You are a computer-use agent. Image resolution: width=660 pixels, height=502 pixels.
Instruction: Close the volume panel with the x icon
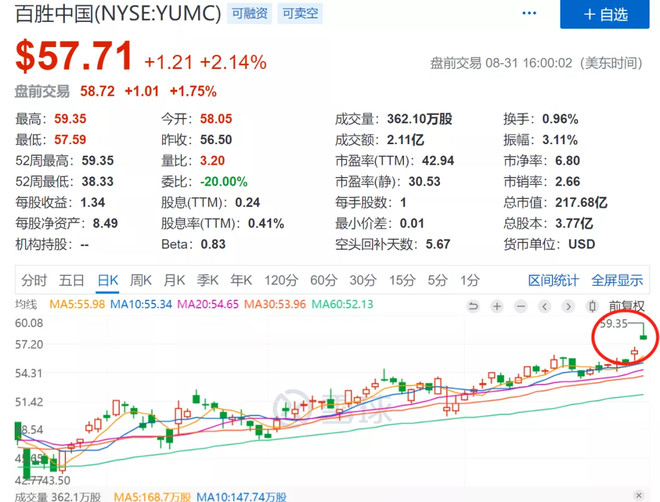[639, 495]
